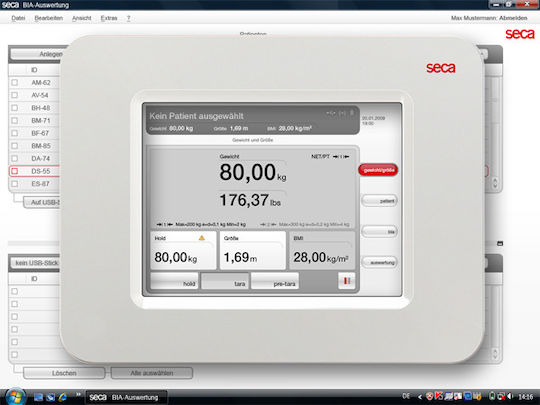Click the red shield security tray icon
540x405 pixels.
[429, 396]
